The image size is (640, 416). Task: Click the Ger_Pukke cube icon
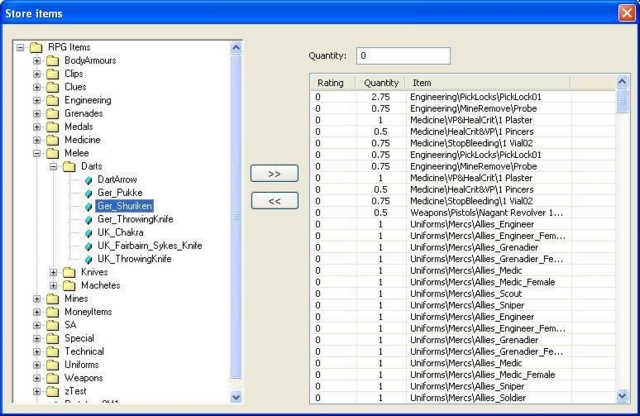(x=89, y=193)
